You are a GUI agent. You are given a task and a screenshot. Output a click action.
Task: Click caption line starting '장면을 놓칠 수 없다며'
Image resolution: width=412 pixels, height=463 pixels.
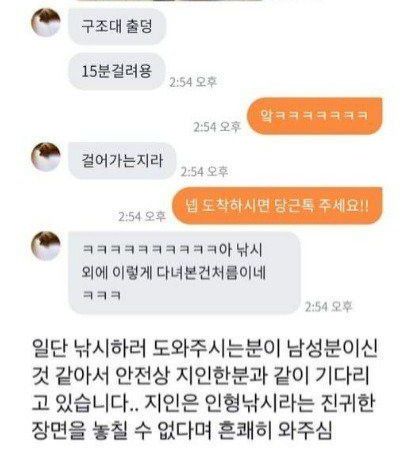pyautogui.click(x=182, y=430)
